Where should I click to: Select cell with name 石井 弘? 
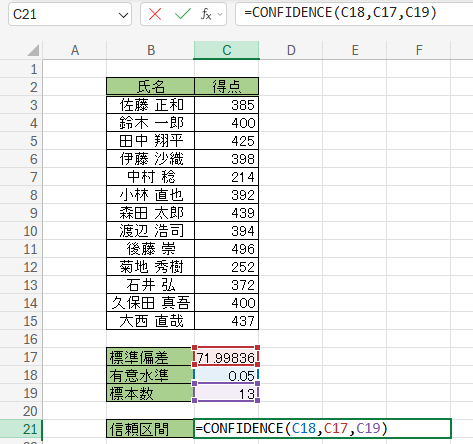(150, 285)
